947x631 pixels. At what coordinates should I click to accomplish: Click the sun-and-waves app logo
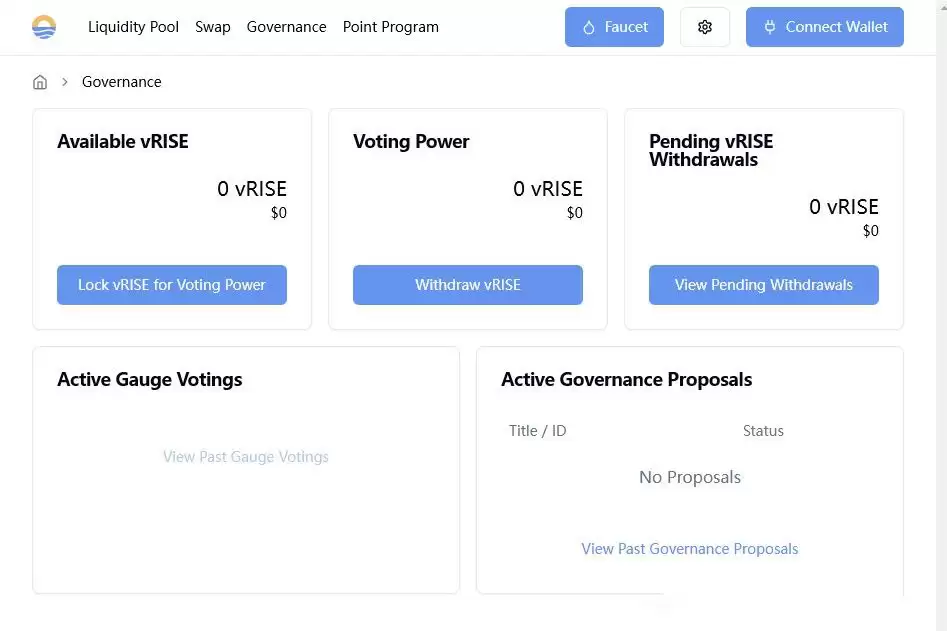(44, 27)
